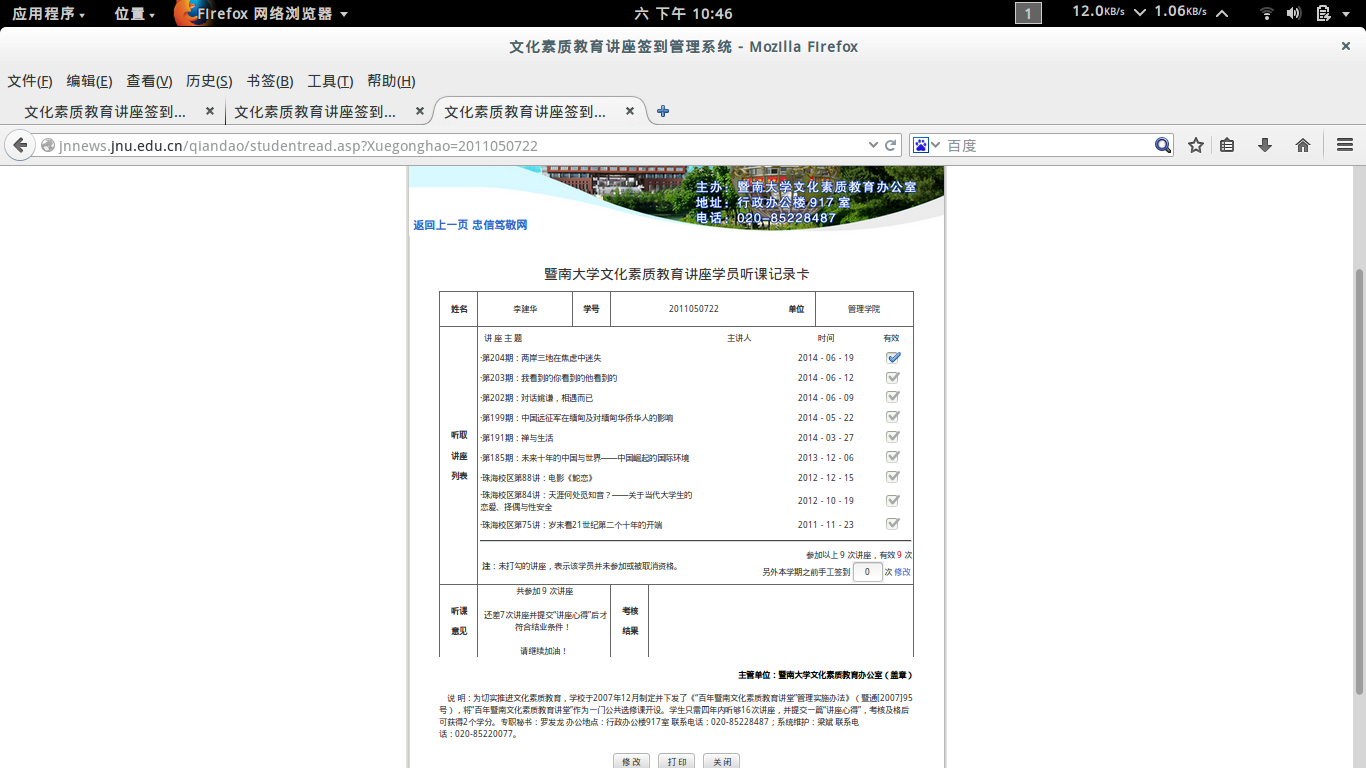Open the 历史(S) menu
Viewport: 1366px width, 768px height.
point(209,81)
